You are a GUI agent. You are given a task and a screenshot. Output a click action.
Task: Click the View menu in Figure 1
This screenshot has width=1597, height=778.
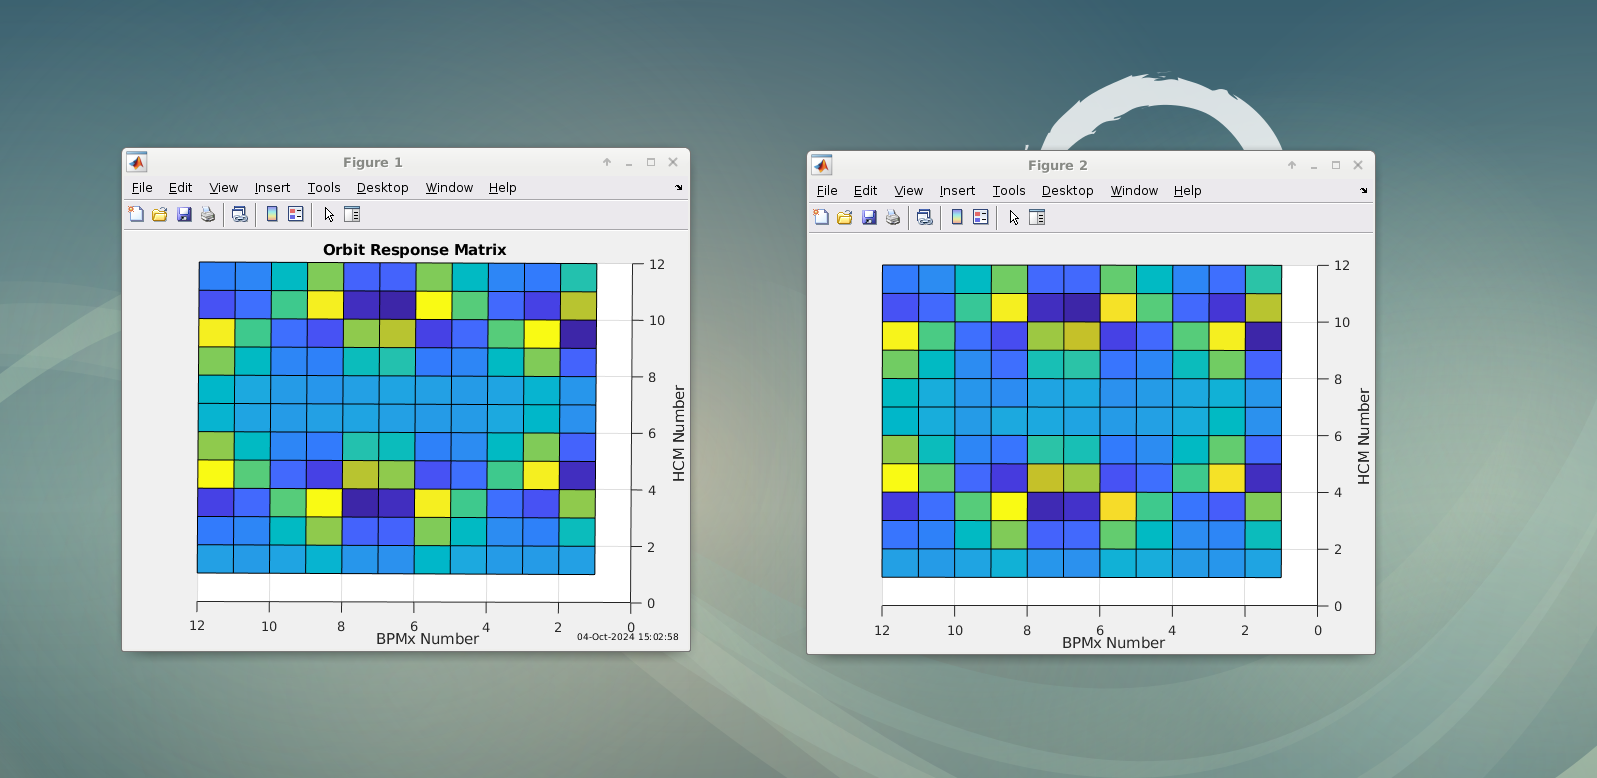click(223, 188)
